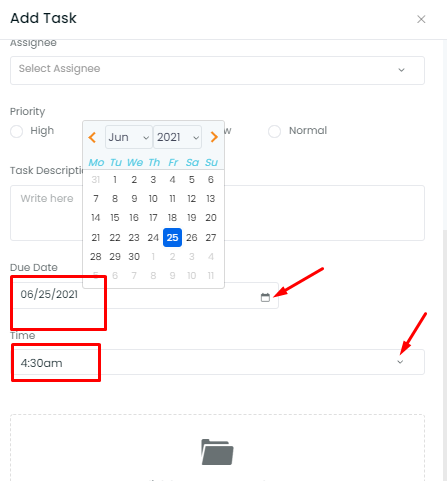Choose June 14 in the date picker
Viewport: 447px width, 481px height.
[x=96, y=218]
